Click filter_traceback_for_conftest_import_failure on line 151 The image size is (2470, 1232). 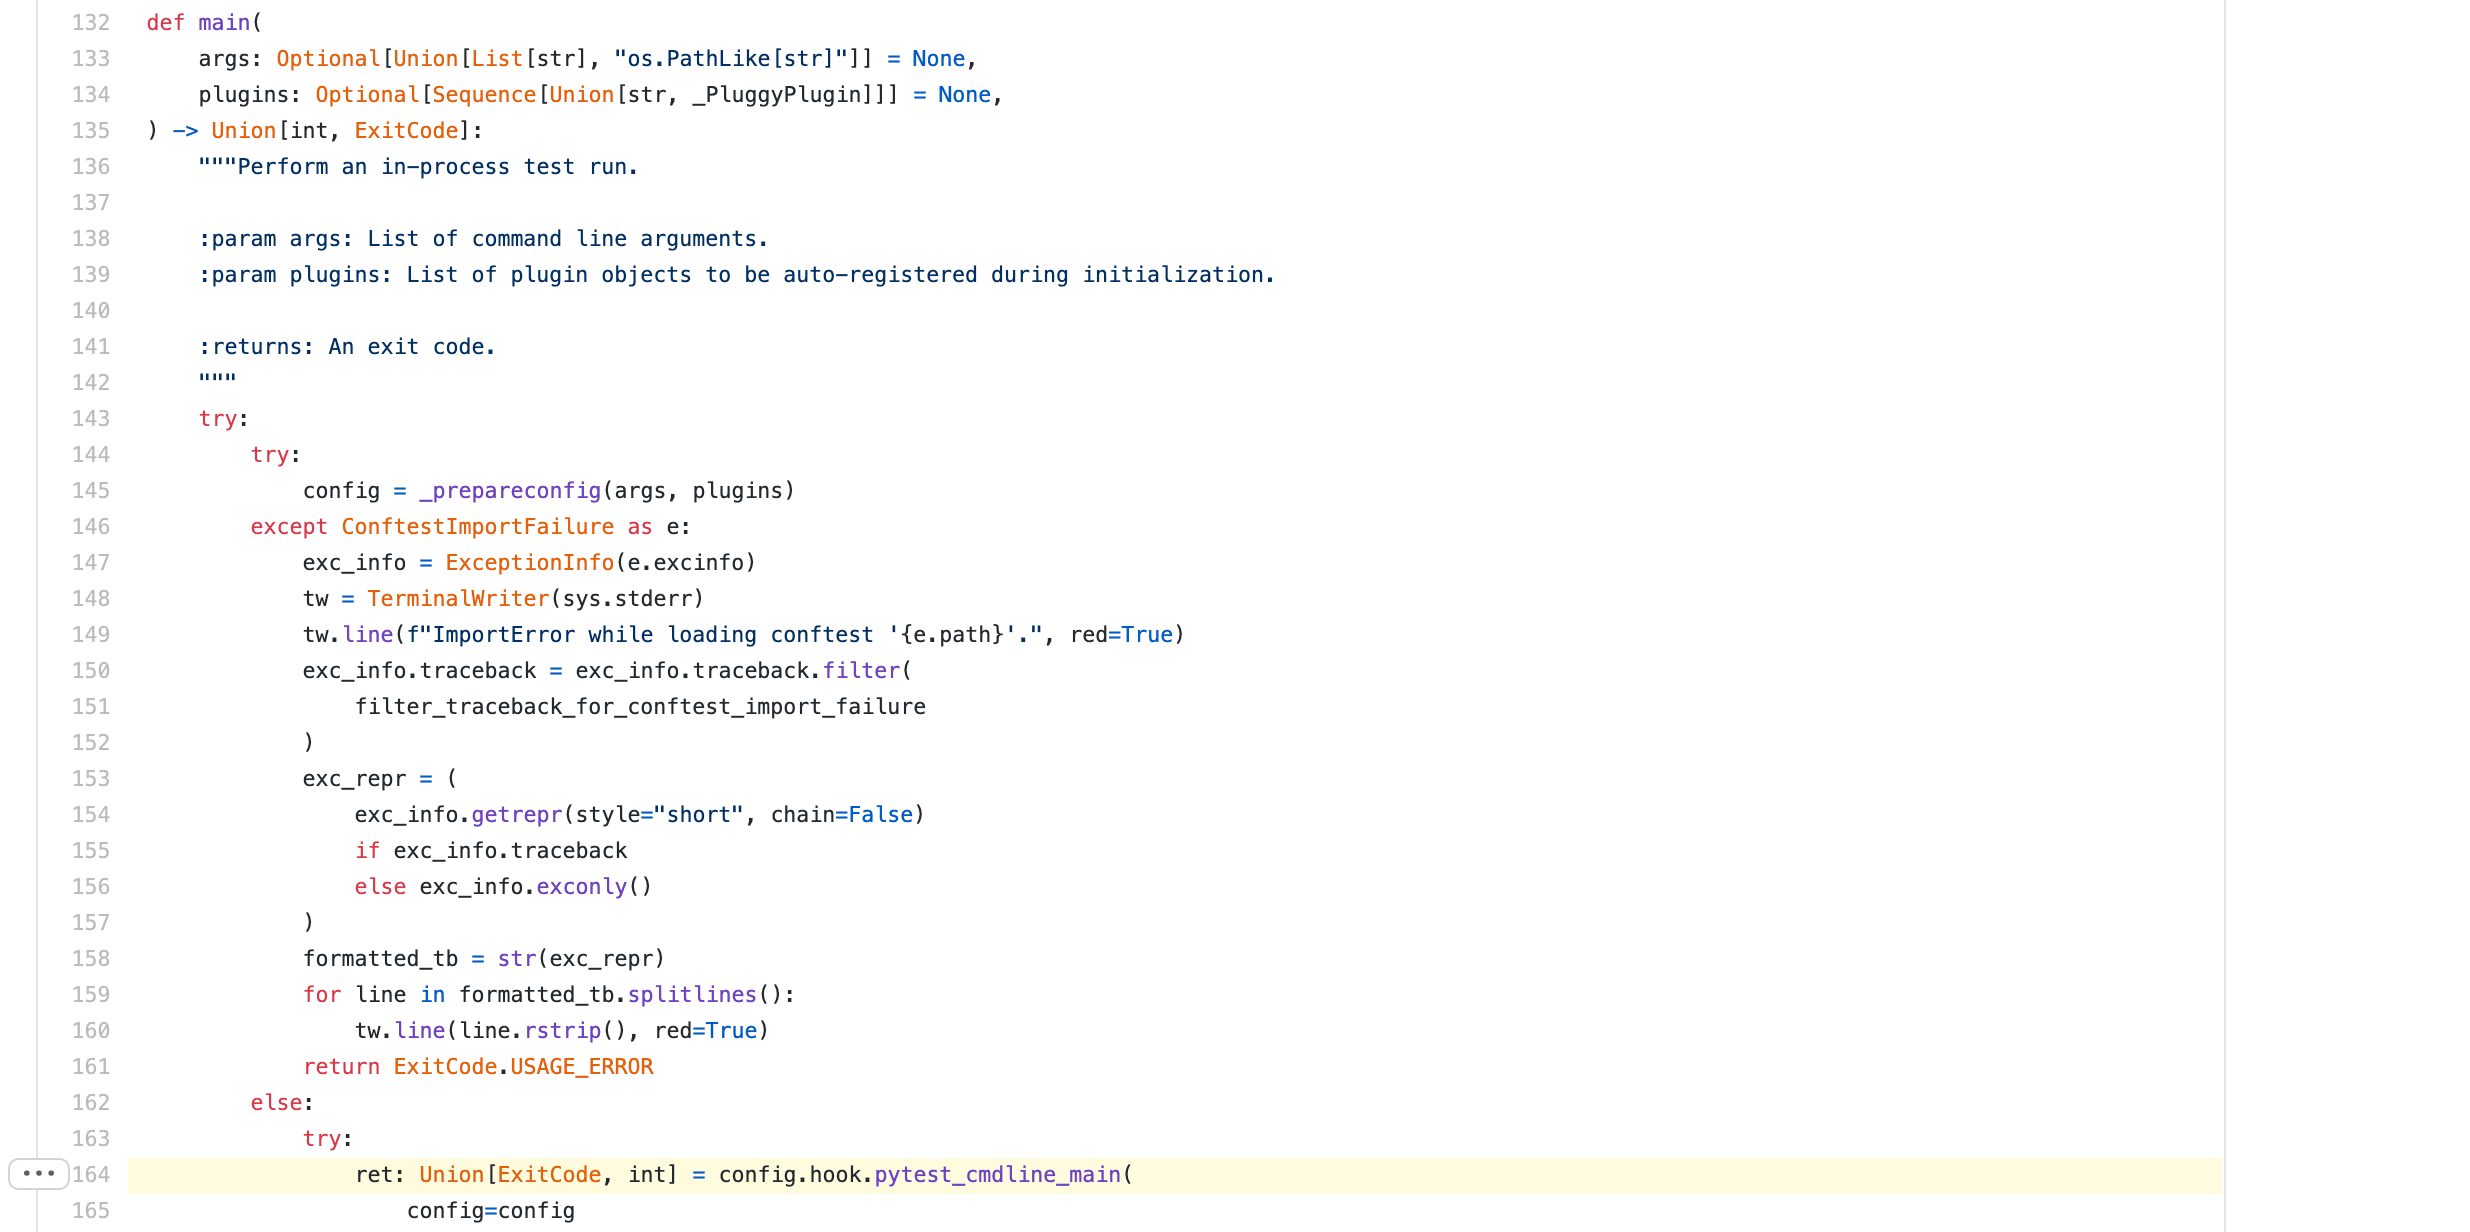click(640, 706)
